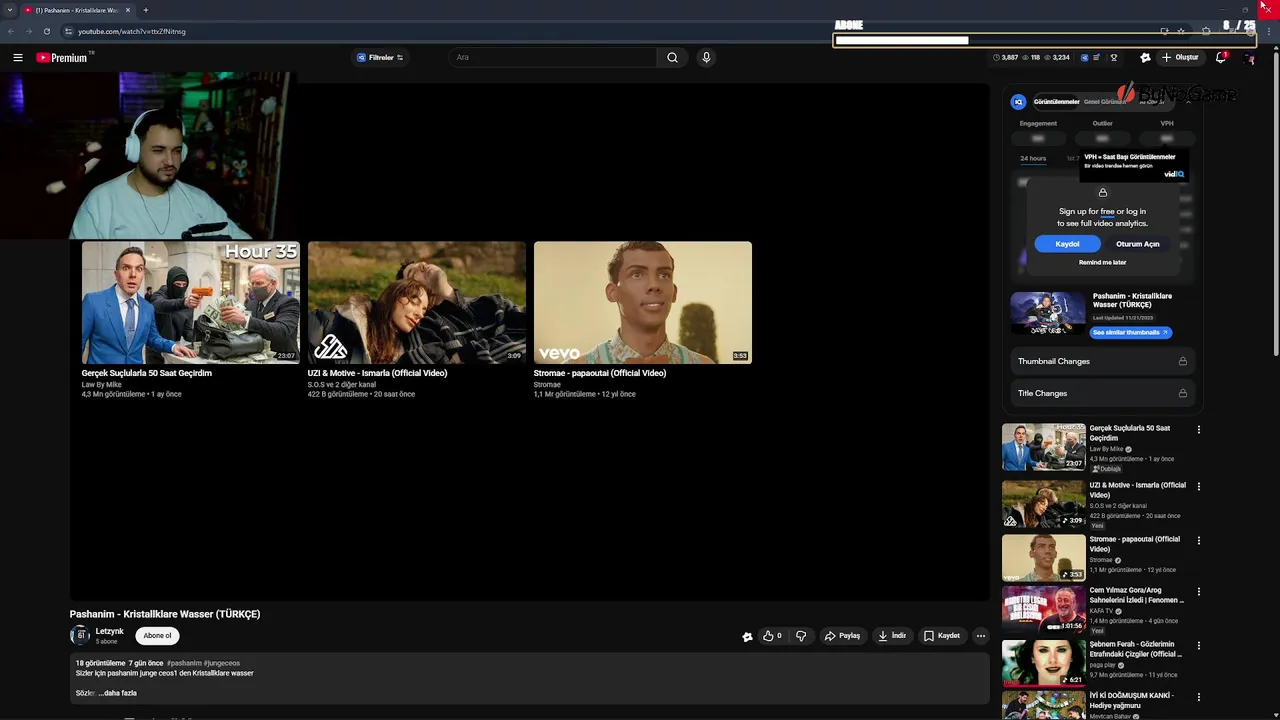Open a new browser tab
The image size is (1280, 720).
(145, 10)
